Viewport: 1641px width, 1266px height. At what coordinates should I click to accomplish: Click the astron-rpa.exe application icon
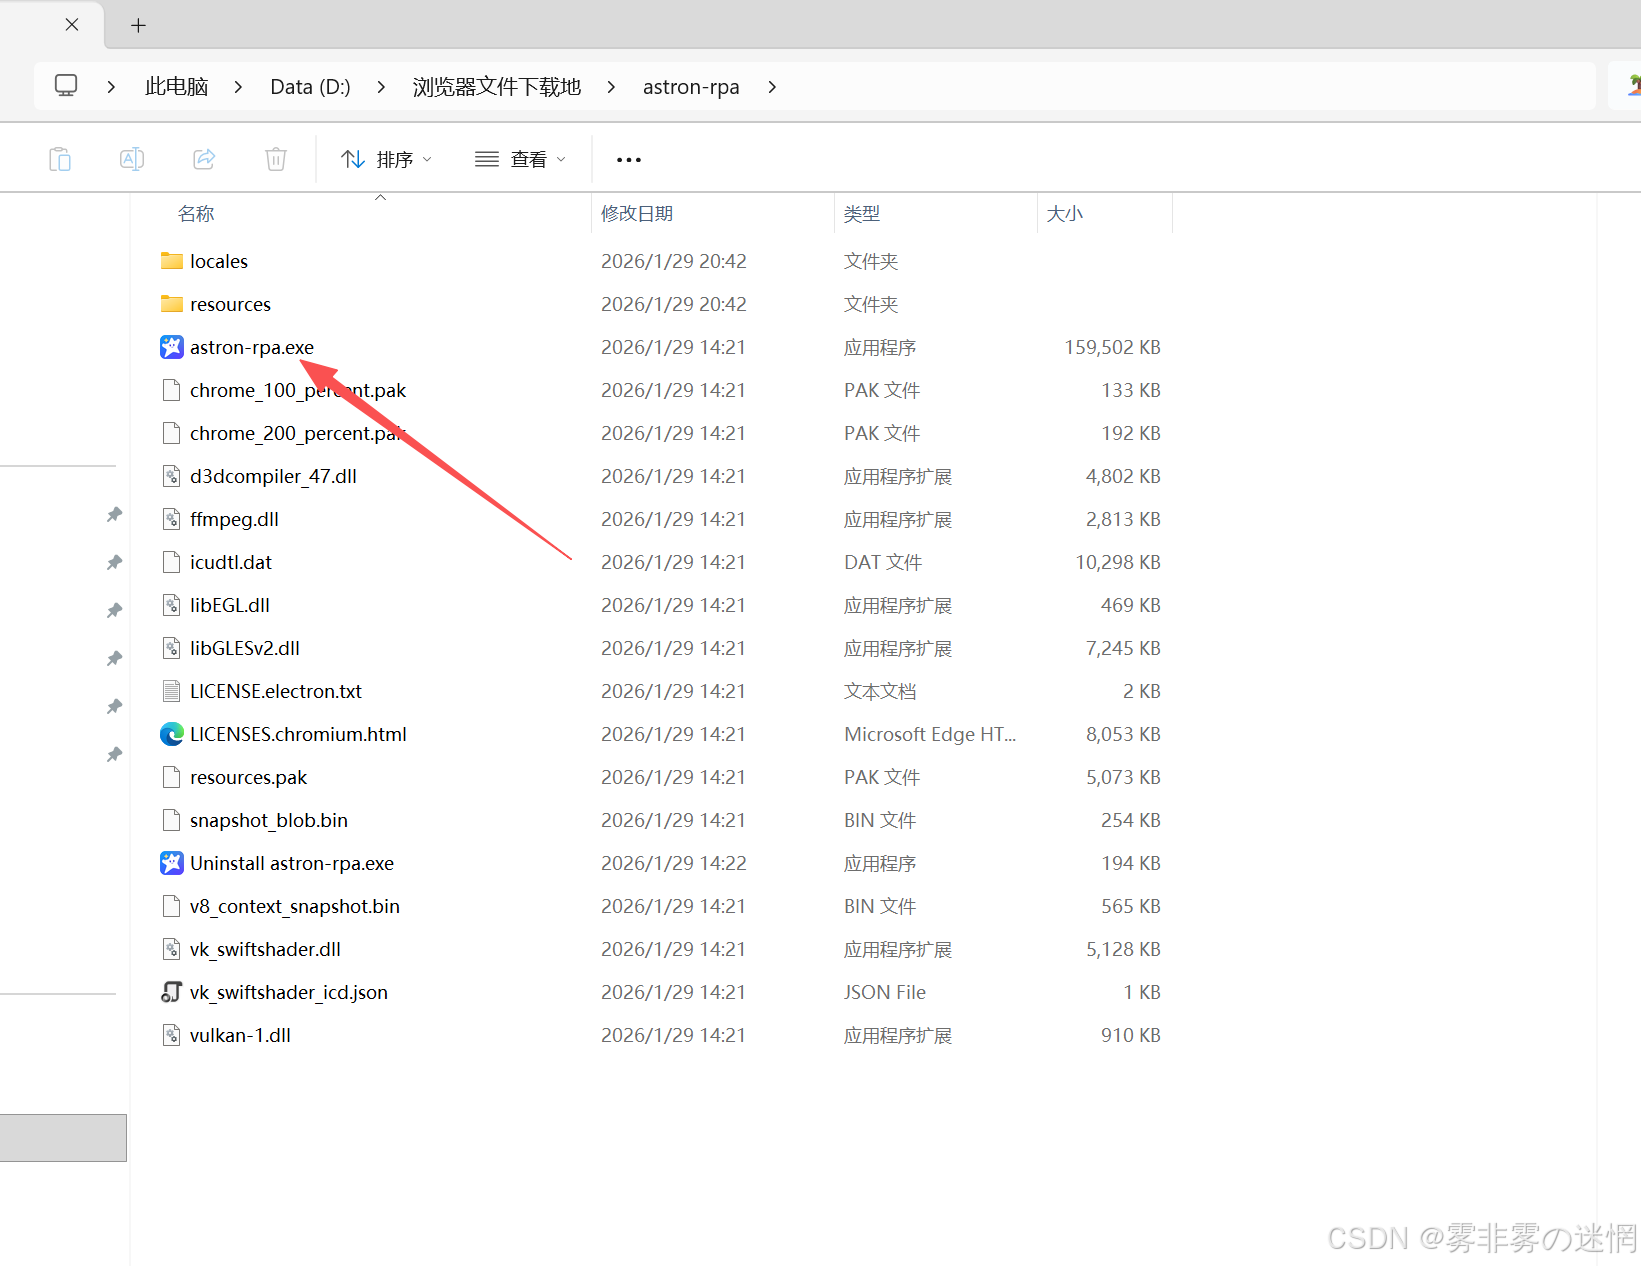click(172, 347)
